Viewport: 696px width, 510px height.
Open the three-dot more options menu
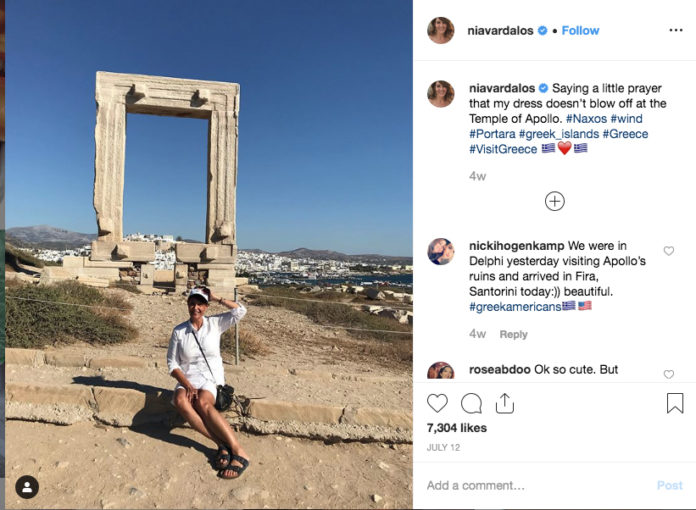coord(676,31)
